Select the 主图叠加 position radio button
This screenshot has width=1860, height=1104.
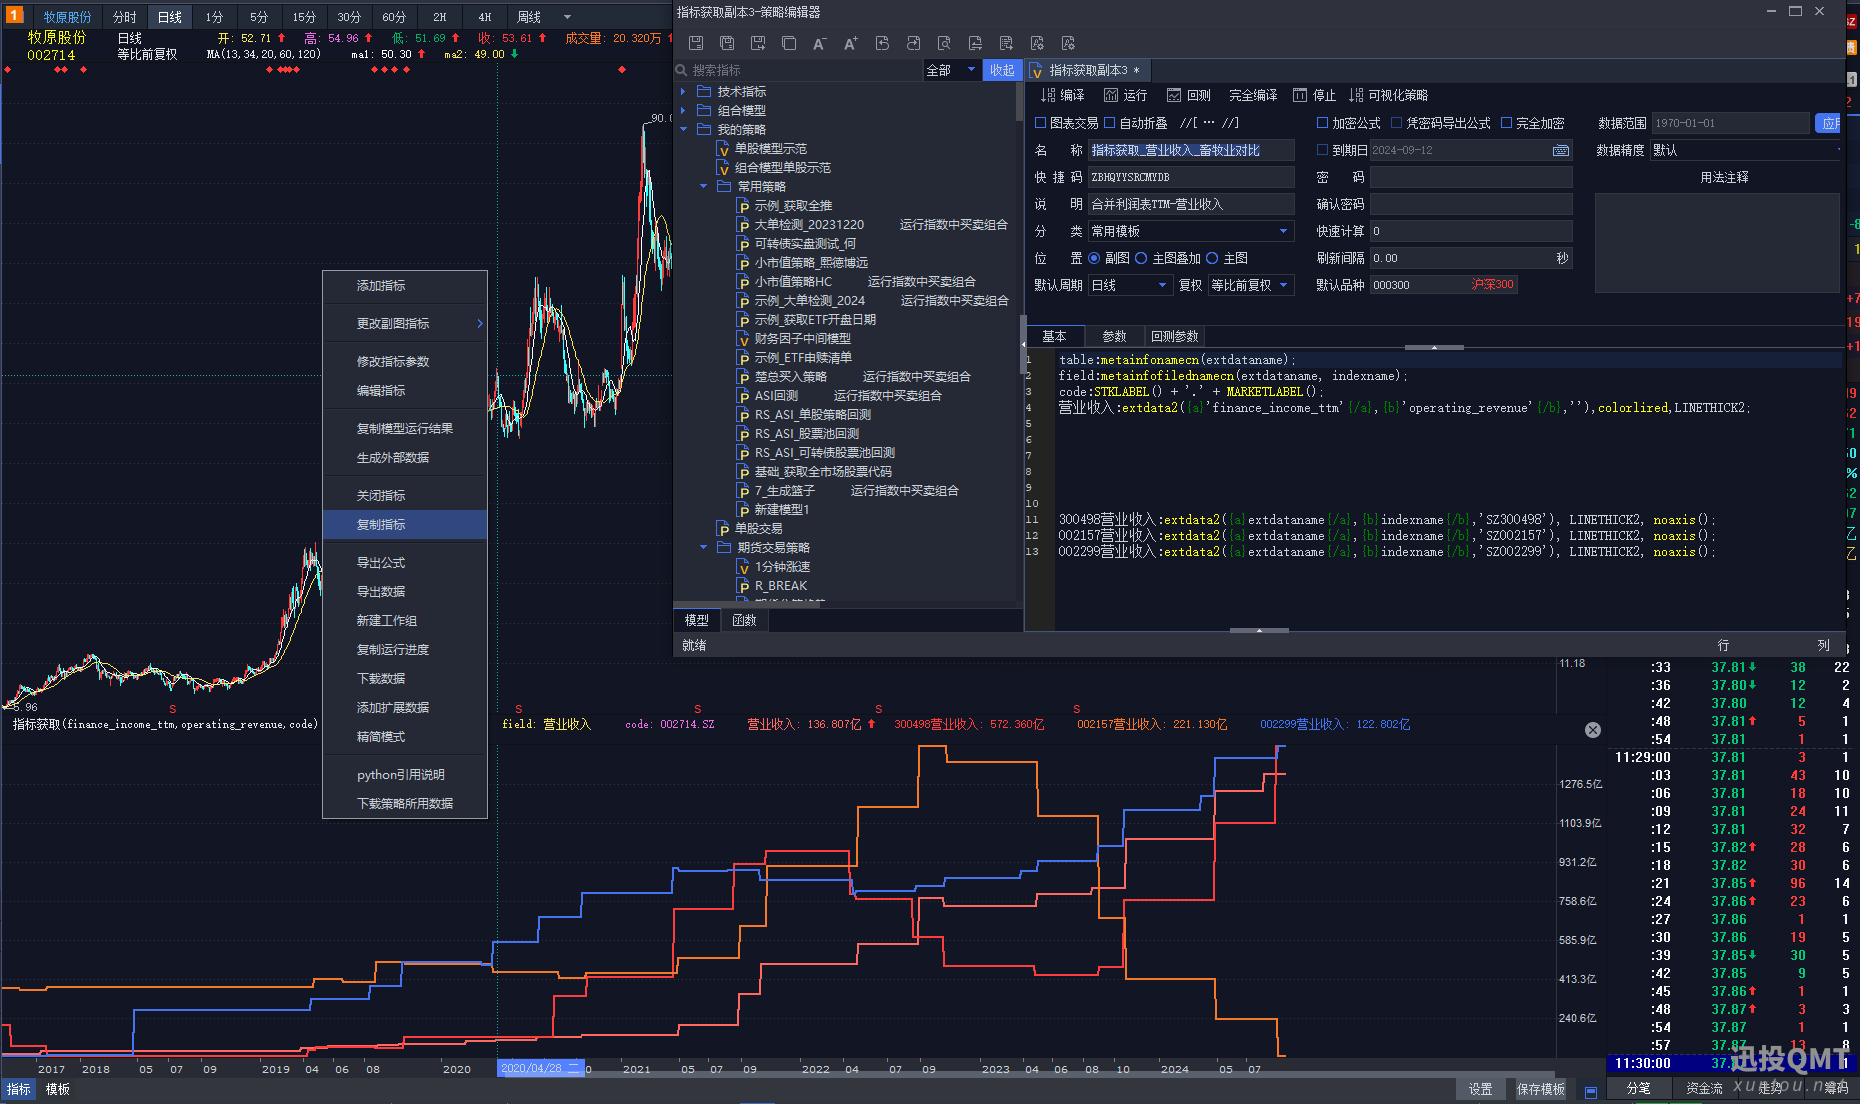[x=1141, y=258]
